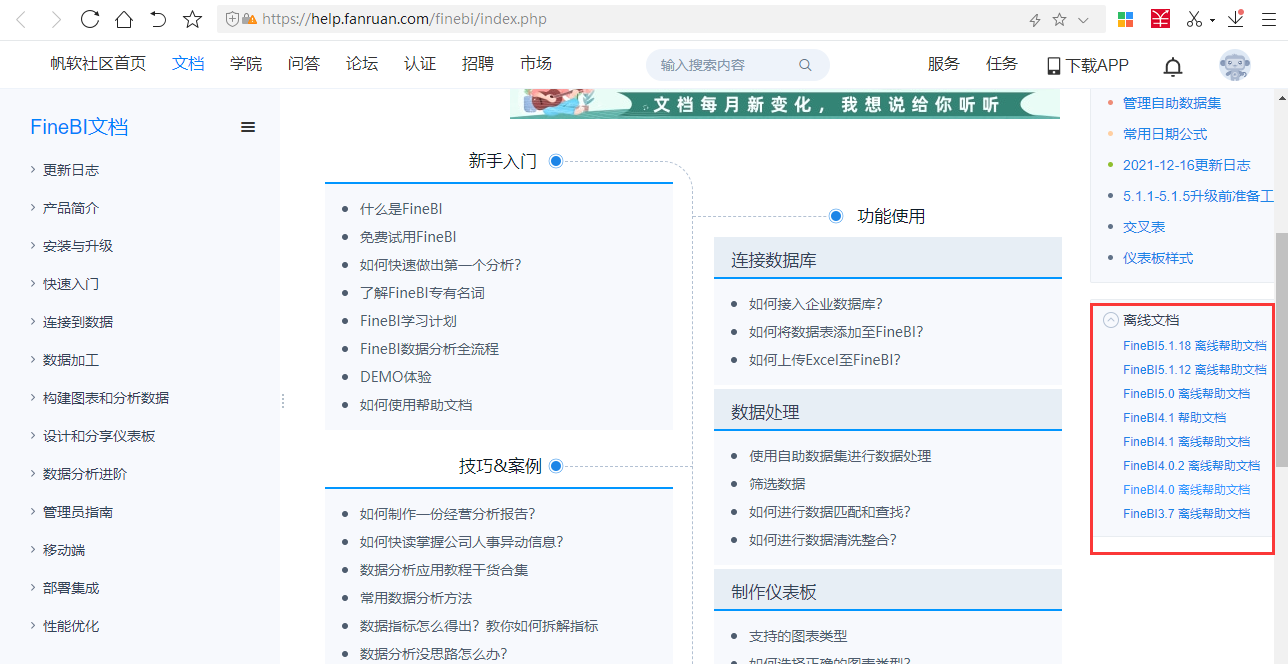Switch to the 学院 nav tab

(x=246, y=64)
